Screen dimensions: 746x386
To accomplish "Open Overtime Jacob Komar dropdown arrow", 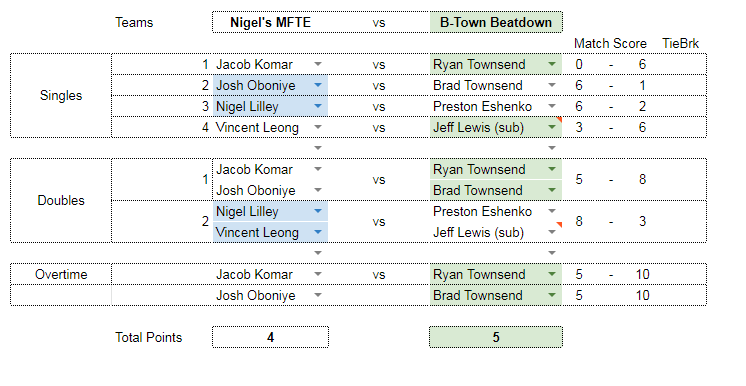I will 318,274.
